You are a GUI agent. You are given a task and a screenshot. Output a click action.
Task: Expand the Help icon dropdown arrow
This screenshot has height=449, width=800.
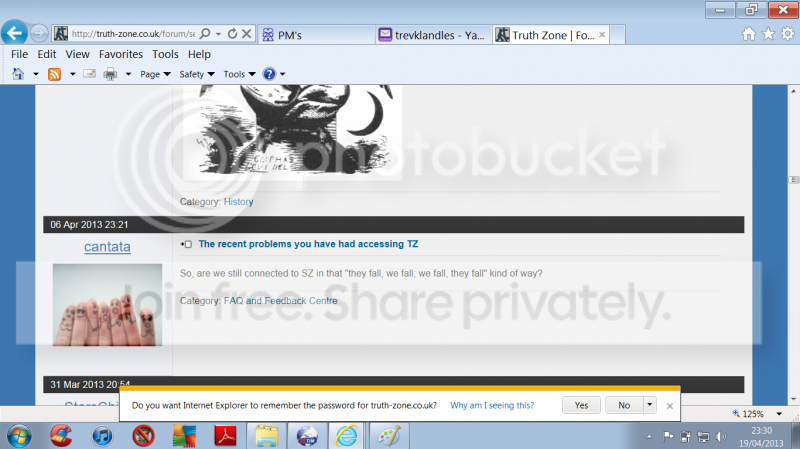[283, 74]
